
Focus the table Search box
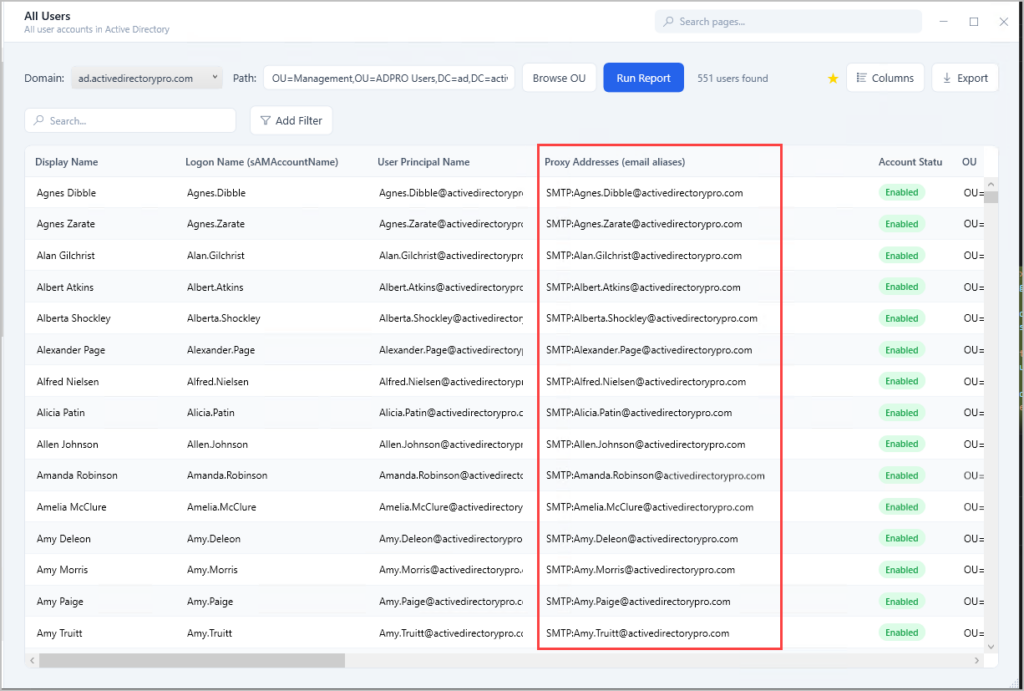point(130,120)
